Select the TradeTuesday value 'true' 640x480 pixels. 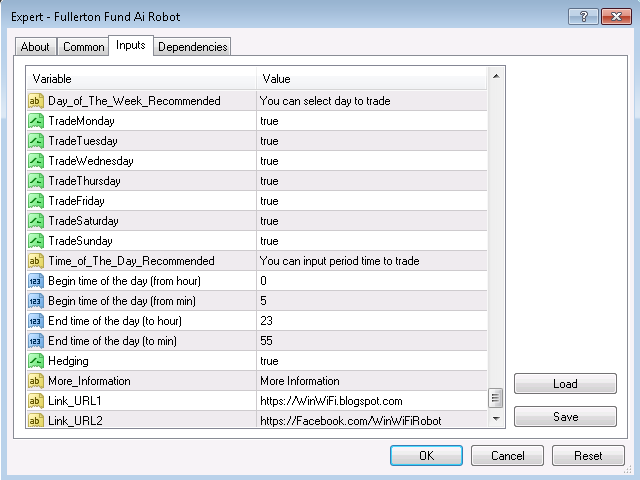pyautogui.click(x=269, y=141)
